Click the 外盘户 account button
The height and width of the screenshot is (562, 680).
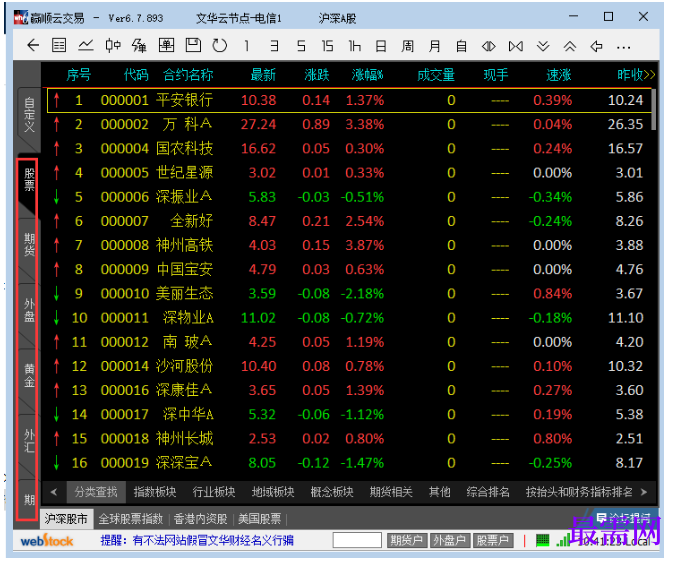click(x=449, y=541)
